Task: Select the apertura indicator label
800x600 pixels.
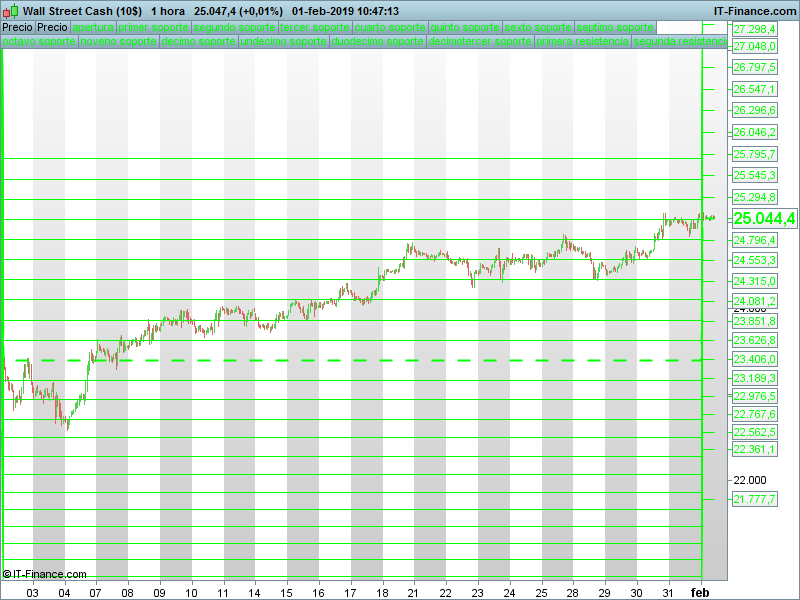Action: [93, 27]
